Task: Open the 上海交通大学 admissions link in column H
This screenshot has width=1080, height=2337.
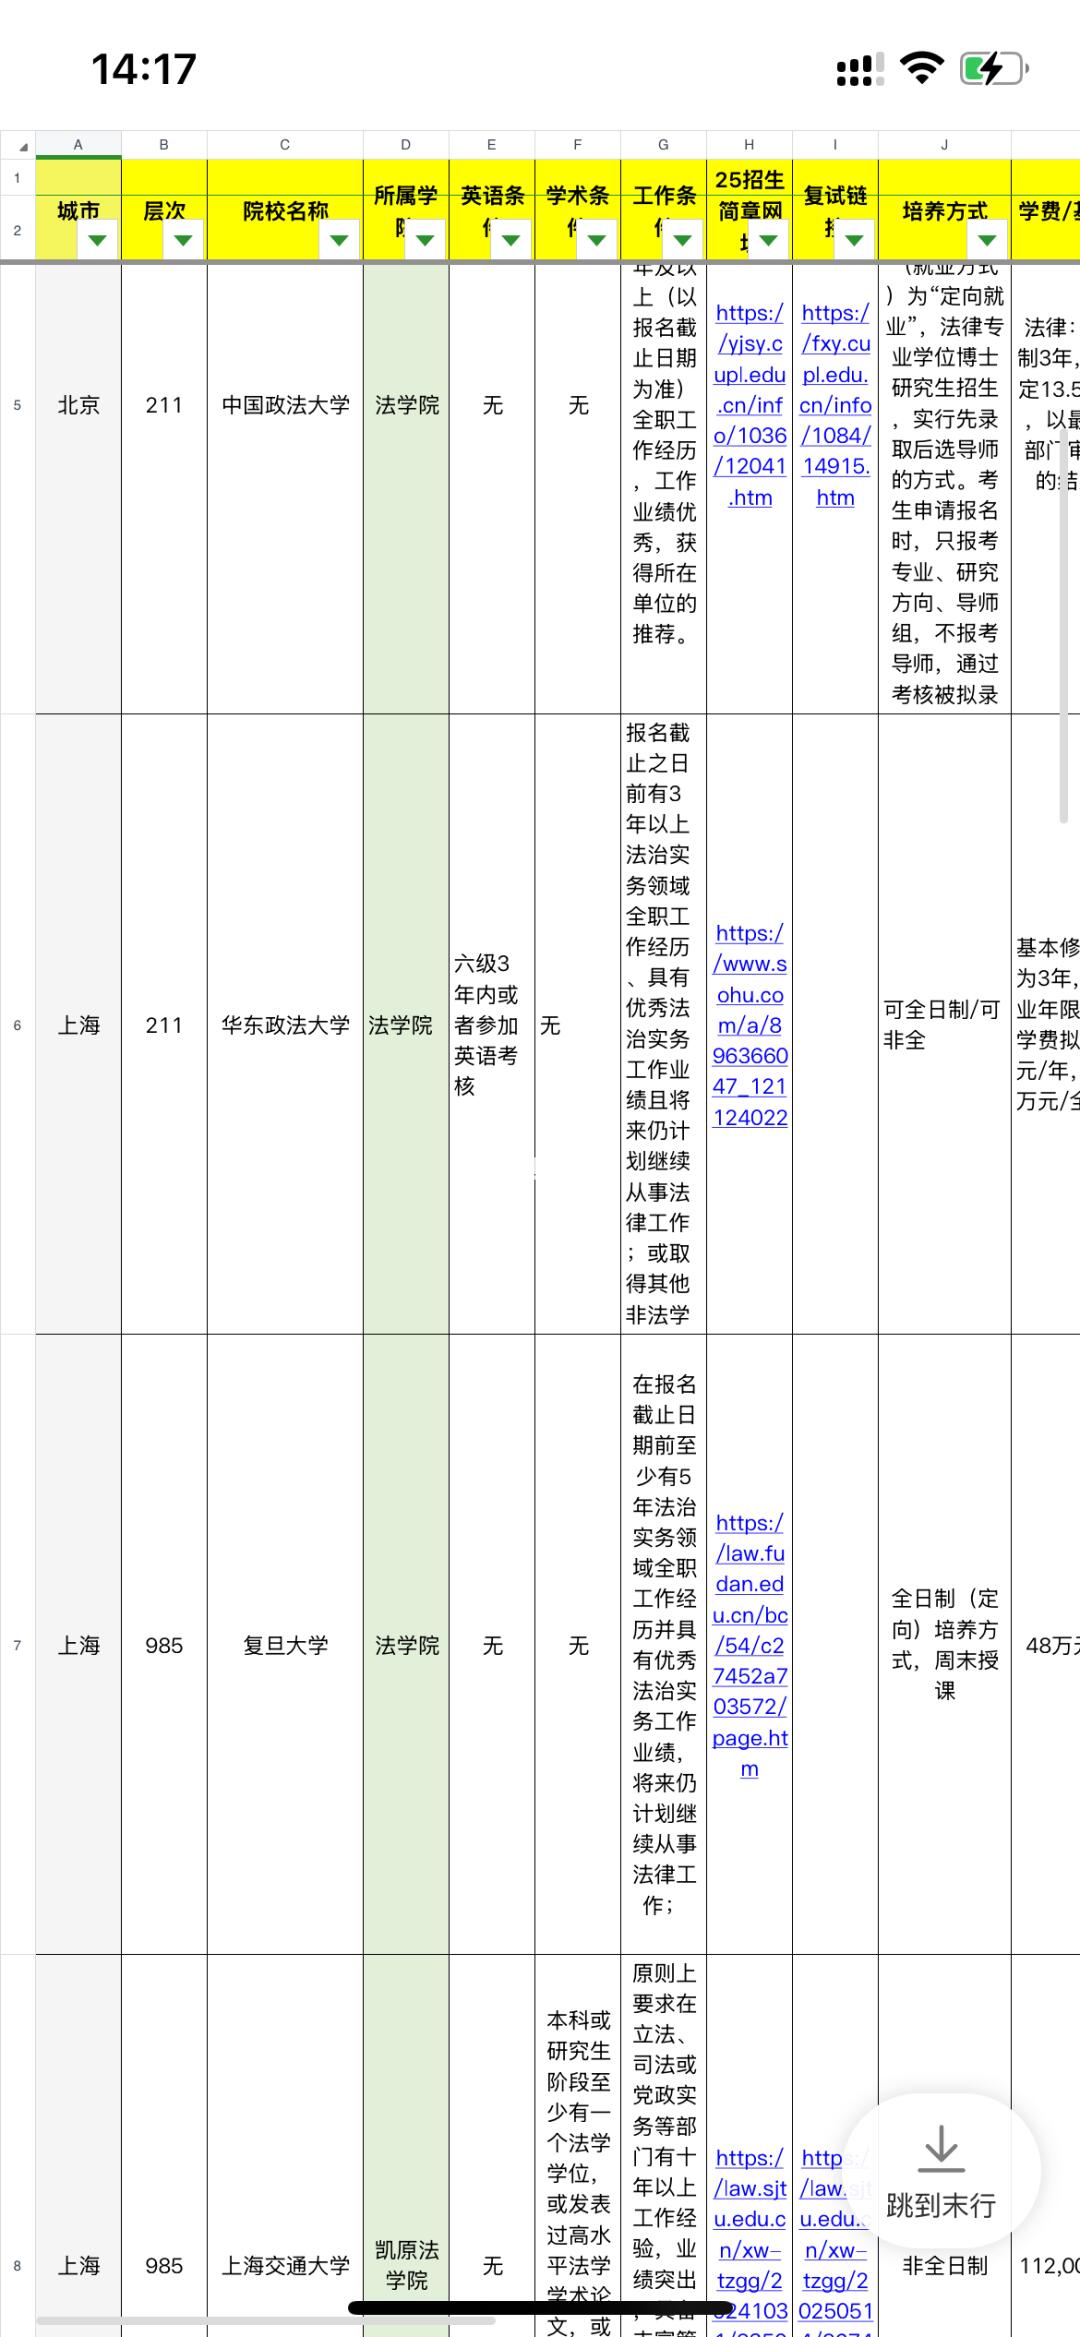Action: [x=749, y=2240]
